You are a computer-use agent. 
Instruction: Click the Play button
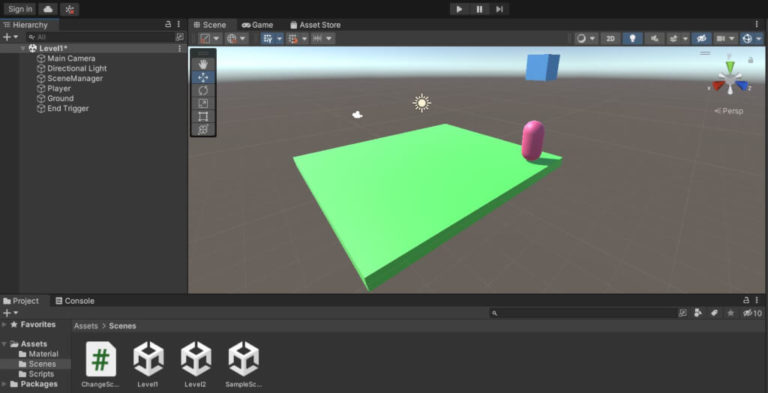(x=459, y=9)
